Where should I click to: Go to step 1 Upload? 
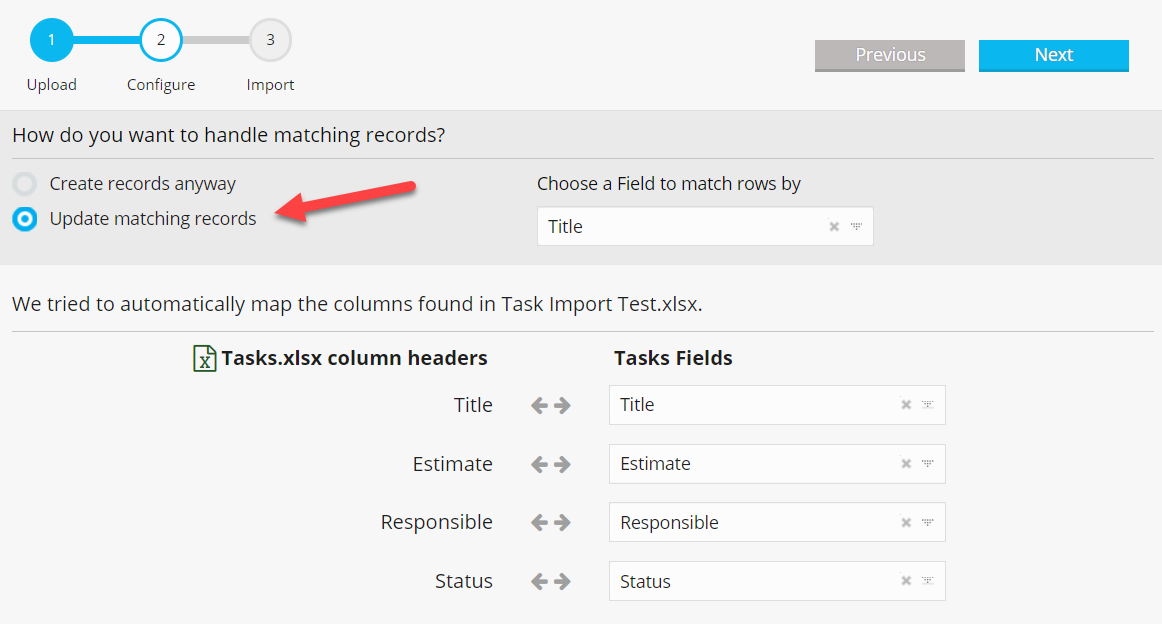[51, 41]
